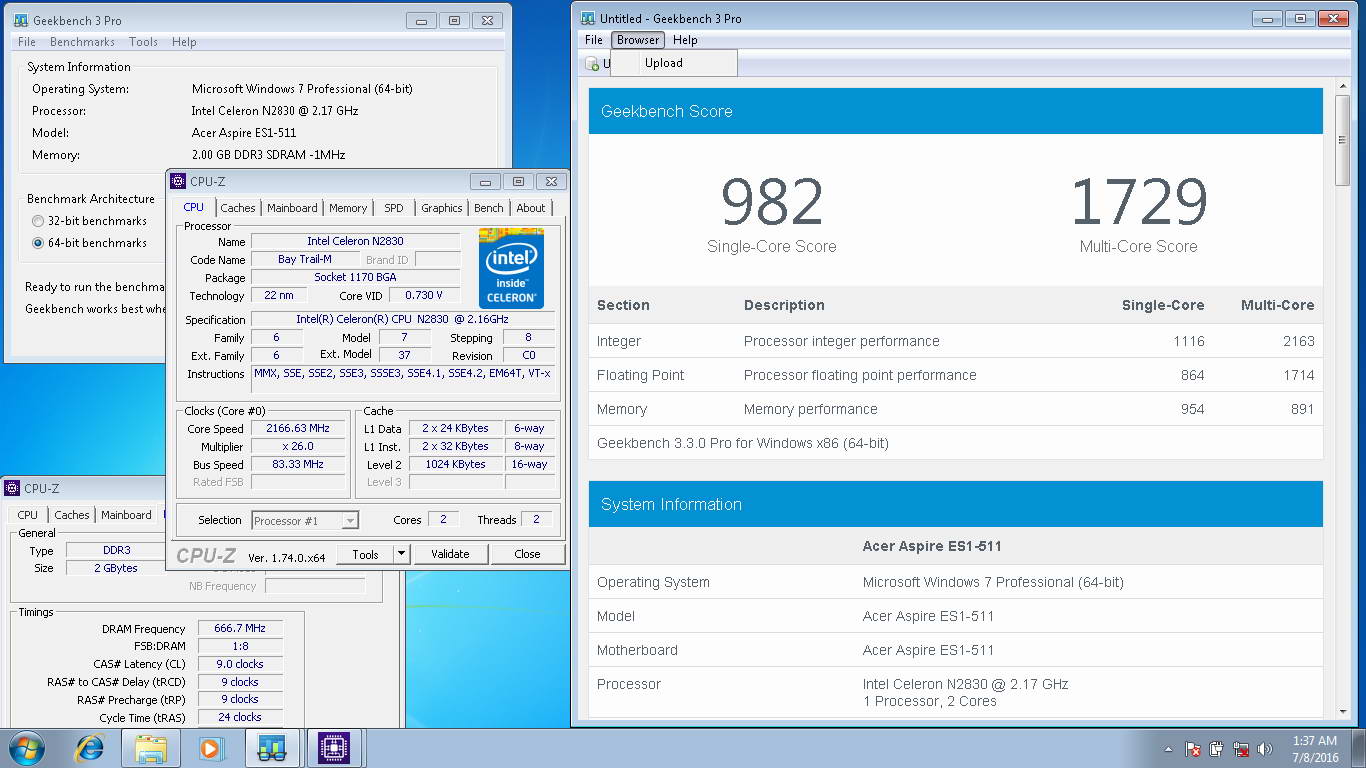
Task: Expand the Tools button dropdown arrow in CPU-Z
Action: point(401,554)
